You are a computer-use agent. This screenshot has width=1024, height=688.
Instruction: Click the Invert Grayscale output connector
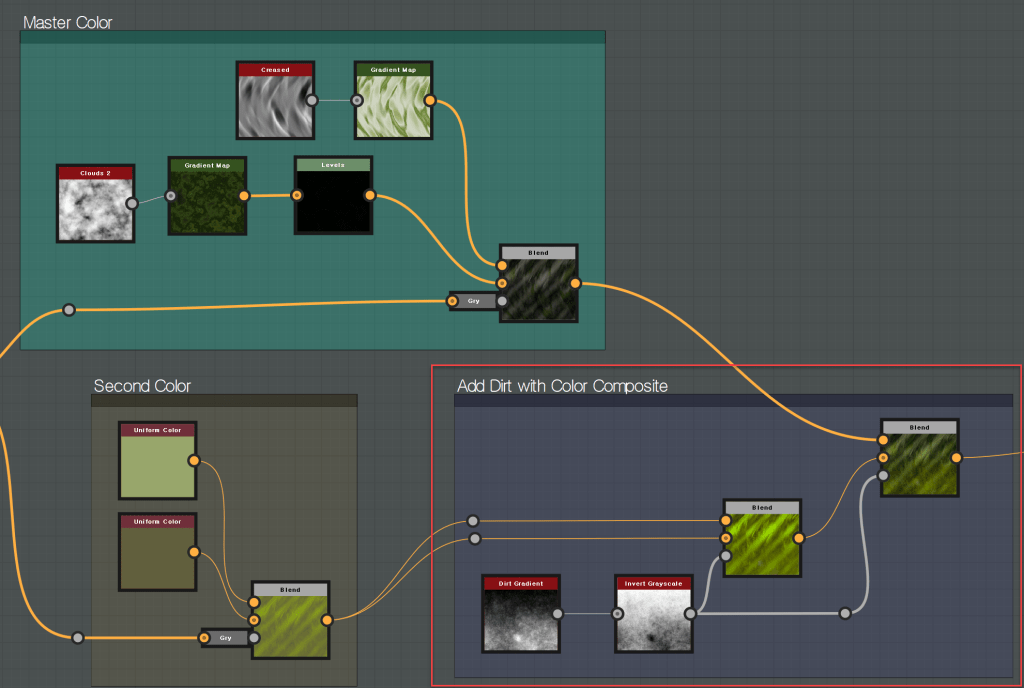click(x=690, y=613)
